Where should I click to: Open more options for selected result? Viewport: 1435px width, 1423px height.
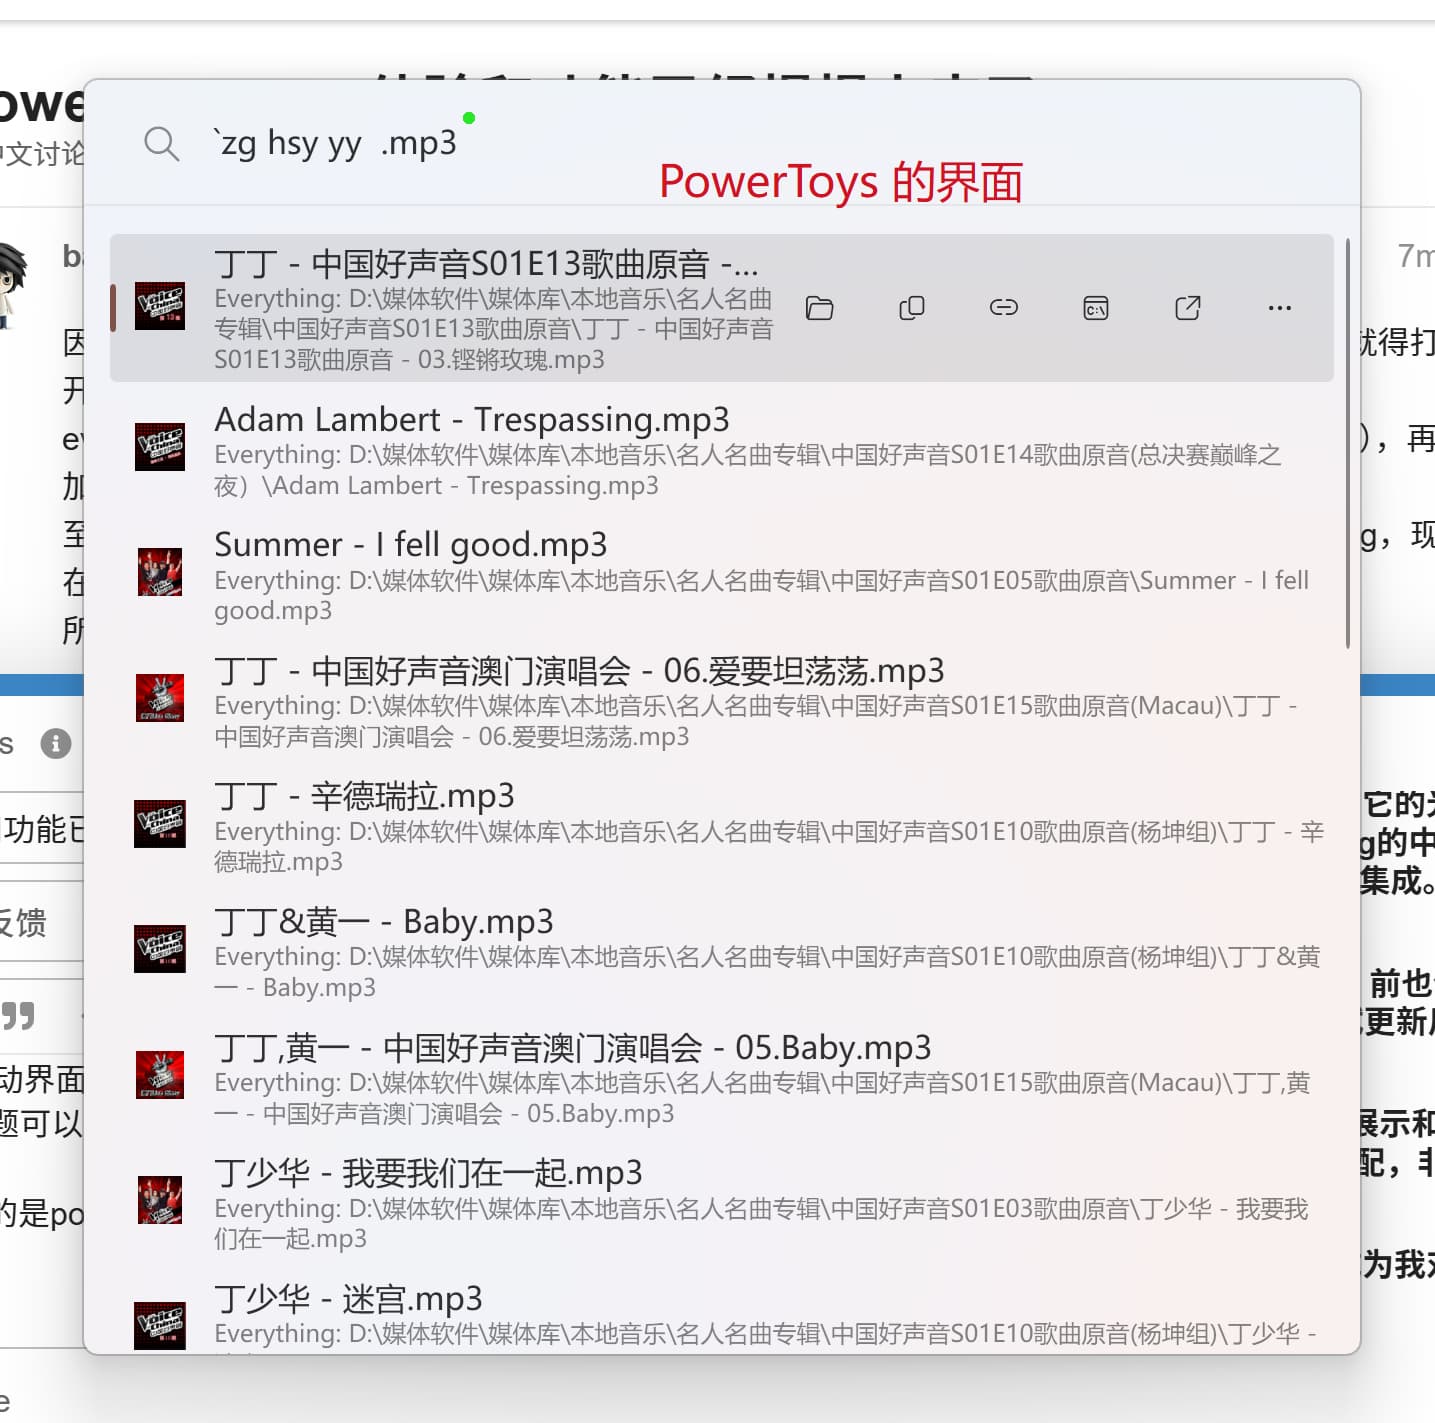[x=1279, y=308]
